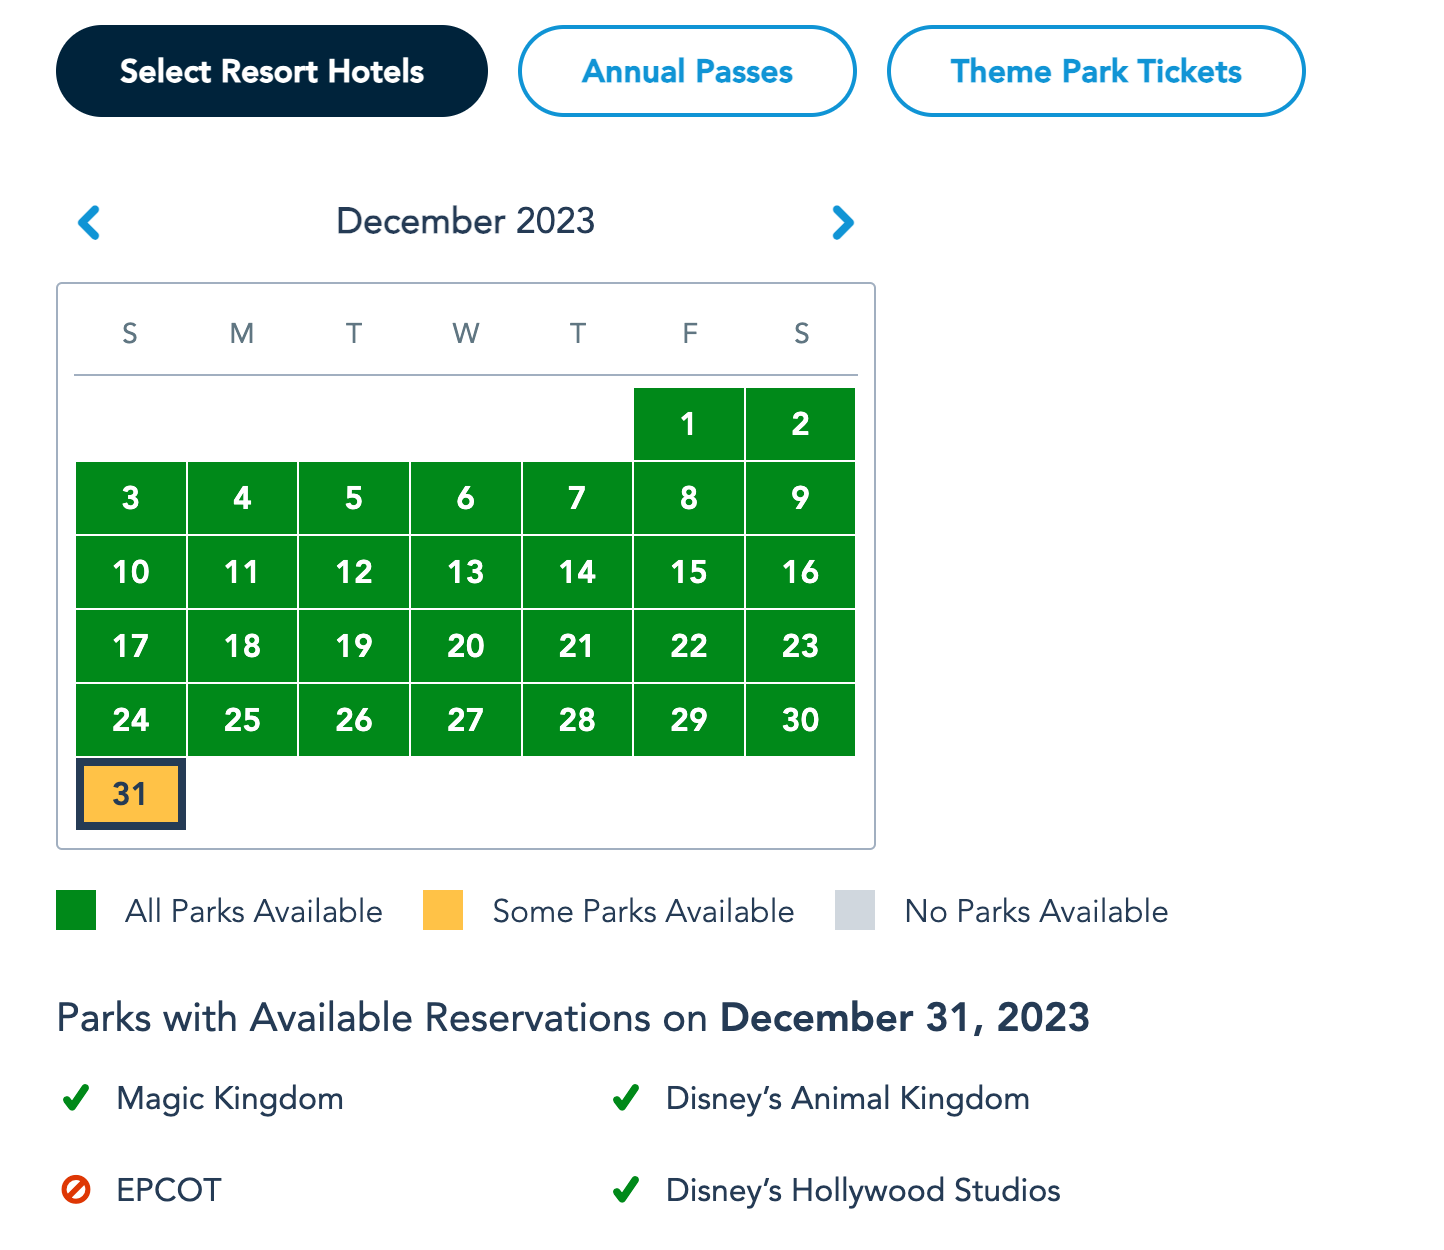Viewport: 1444px width, 1250px height.
Task: Advance to next month with right chevron
Action: click(x=843, y=222)
